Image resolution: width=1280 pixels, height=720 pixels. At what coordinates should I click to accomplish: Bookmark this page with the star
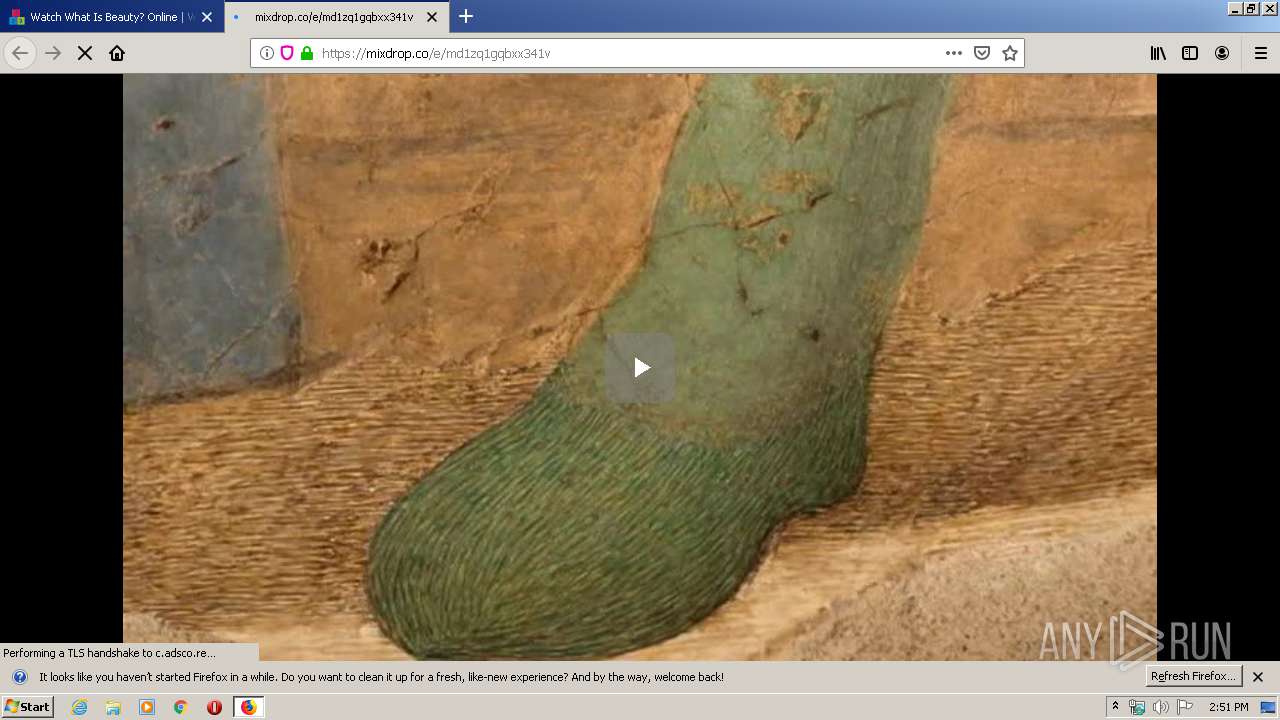point(1010,53)
